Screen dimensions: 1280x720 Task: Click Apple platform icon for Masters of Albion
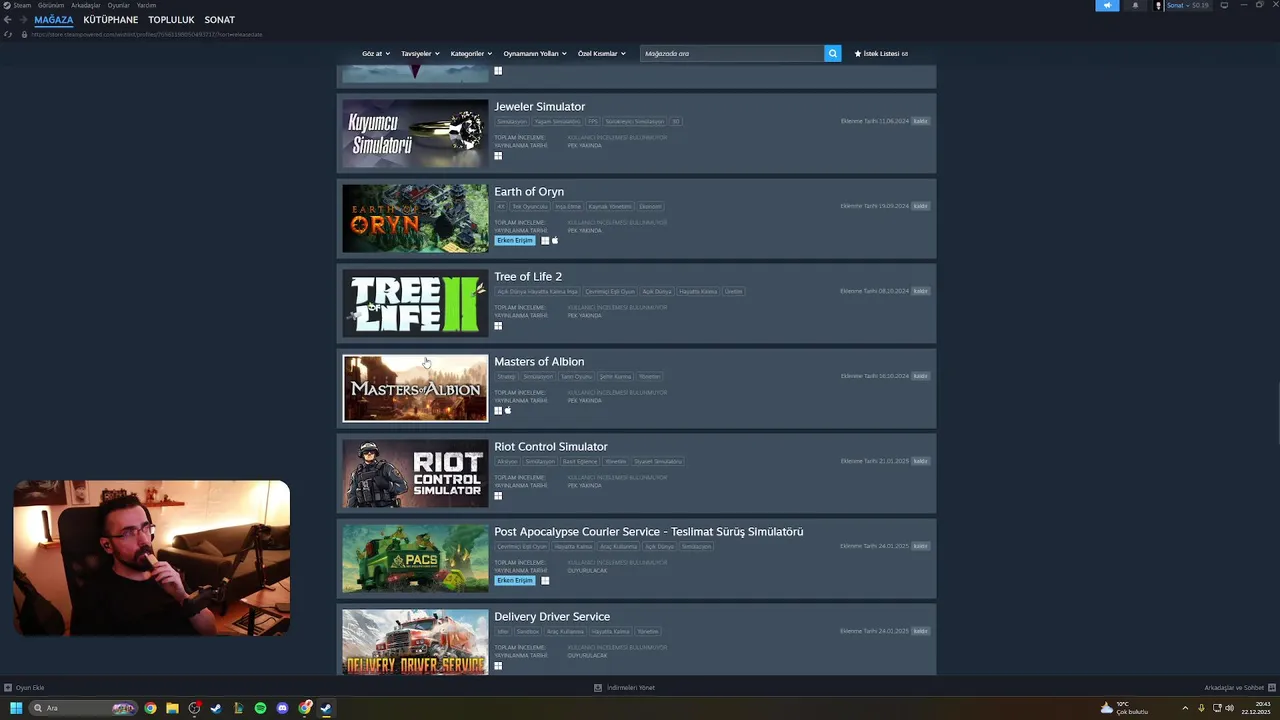(508, 410)
